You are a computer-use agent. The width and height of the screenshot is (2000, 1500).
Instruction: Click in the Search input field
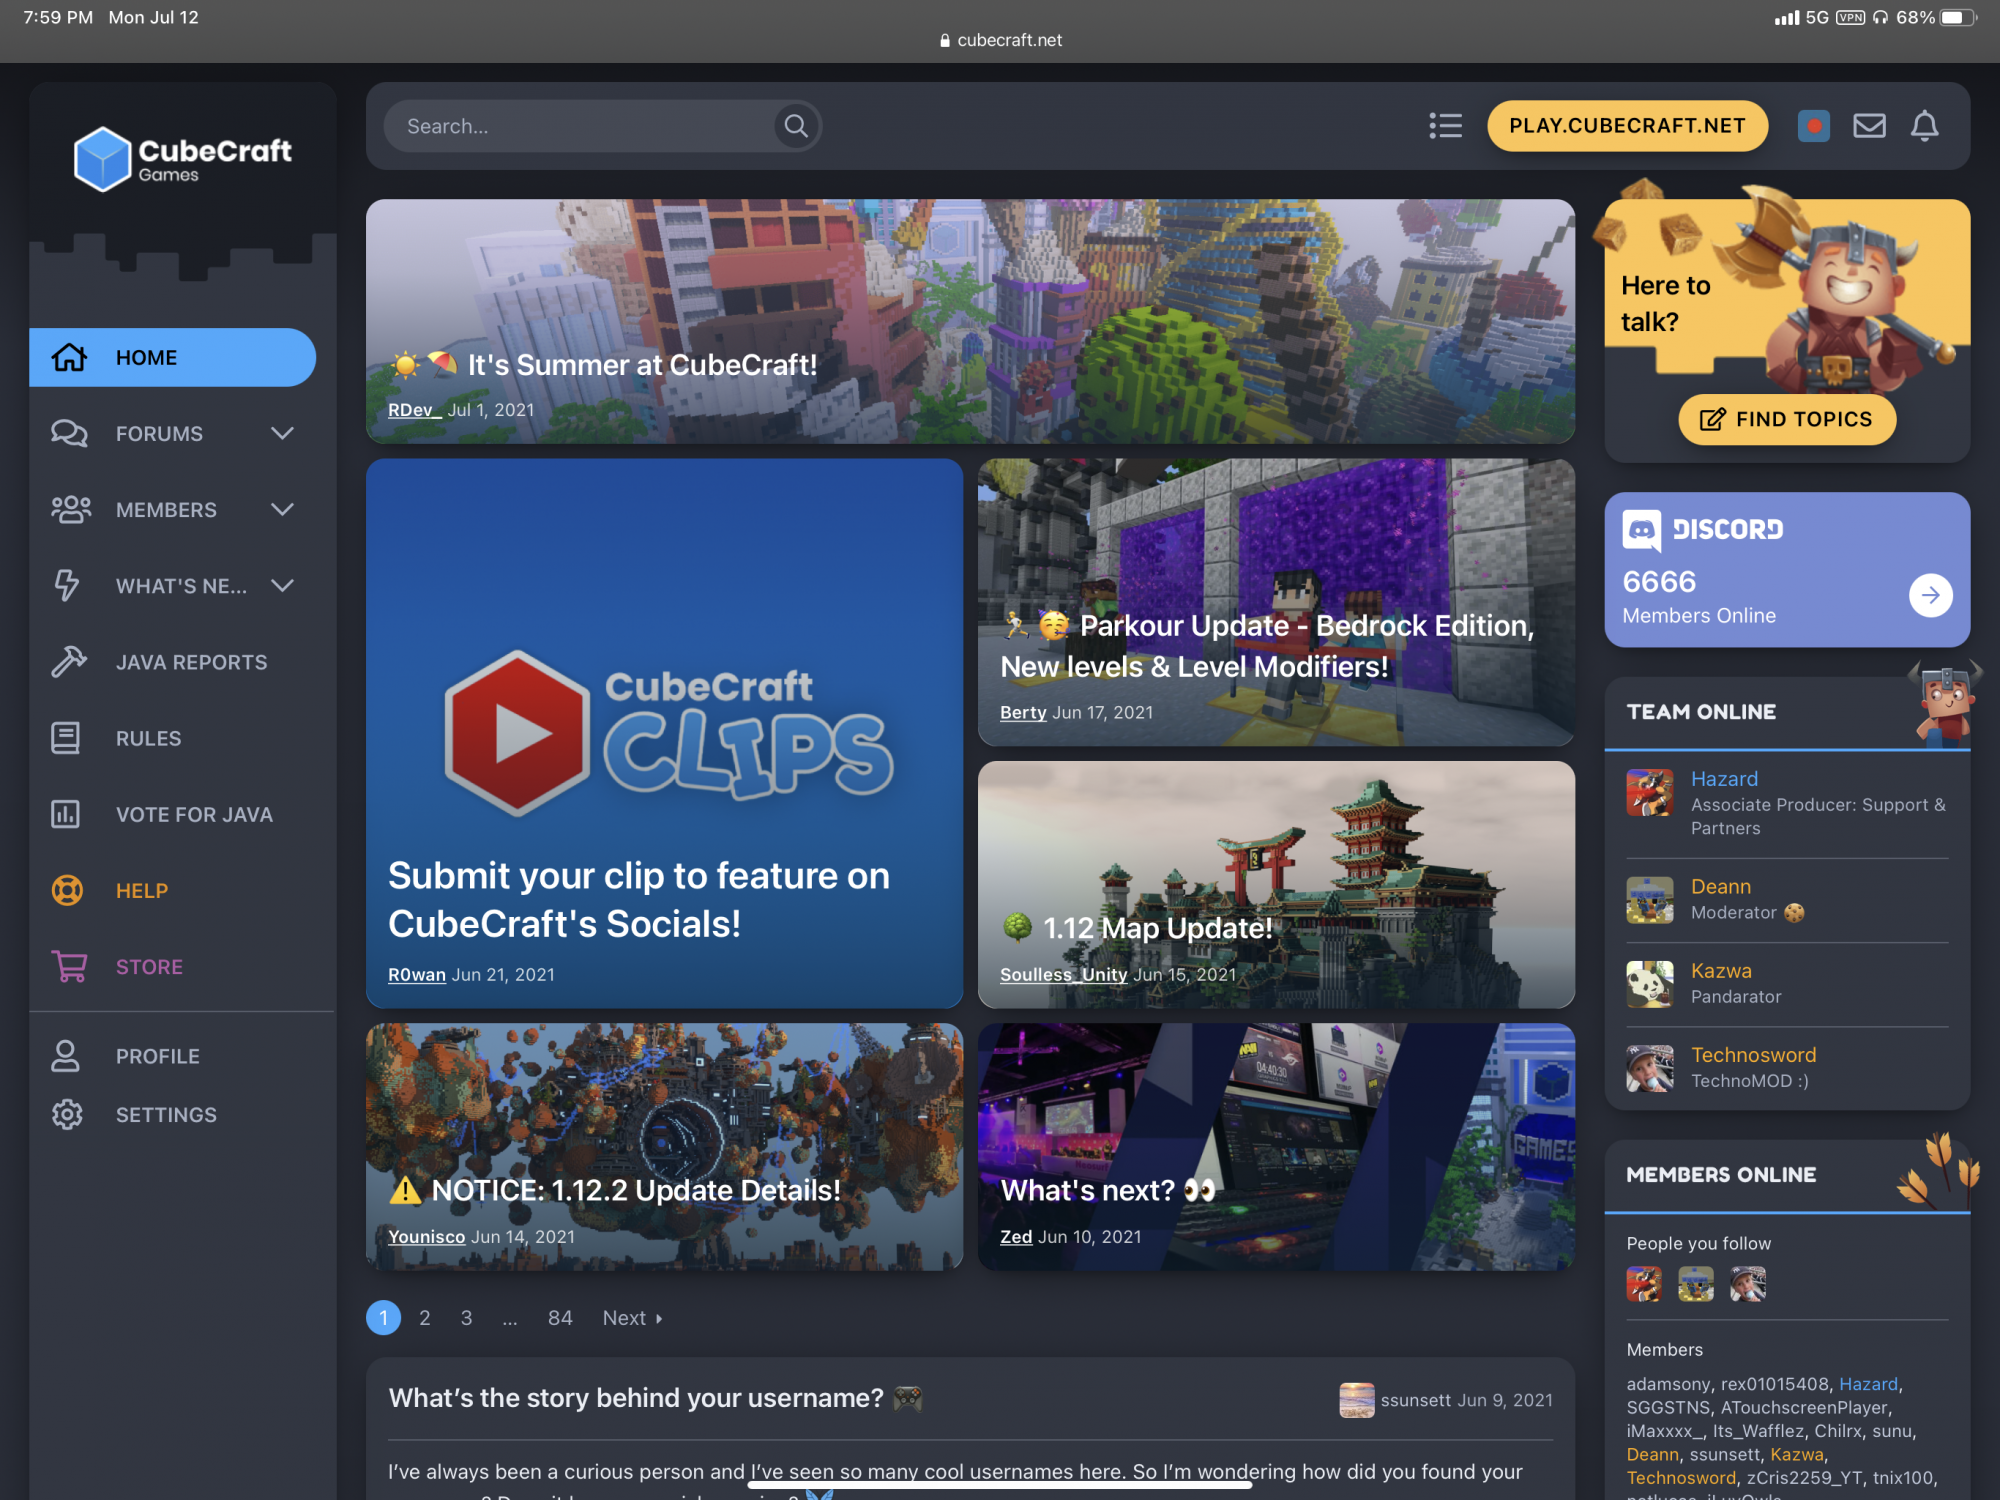(580, 126)
